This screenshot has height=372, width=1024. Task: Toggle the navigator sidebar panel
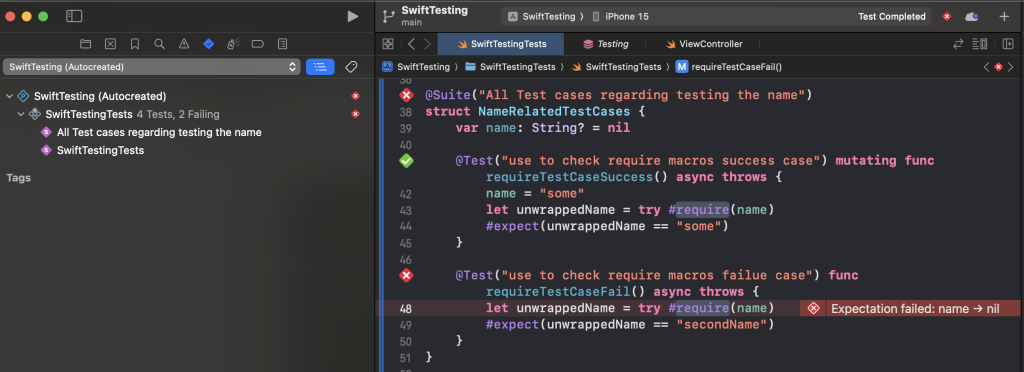point(74,16)
